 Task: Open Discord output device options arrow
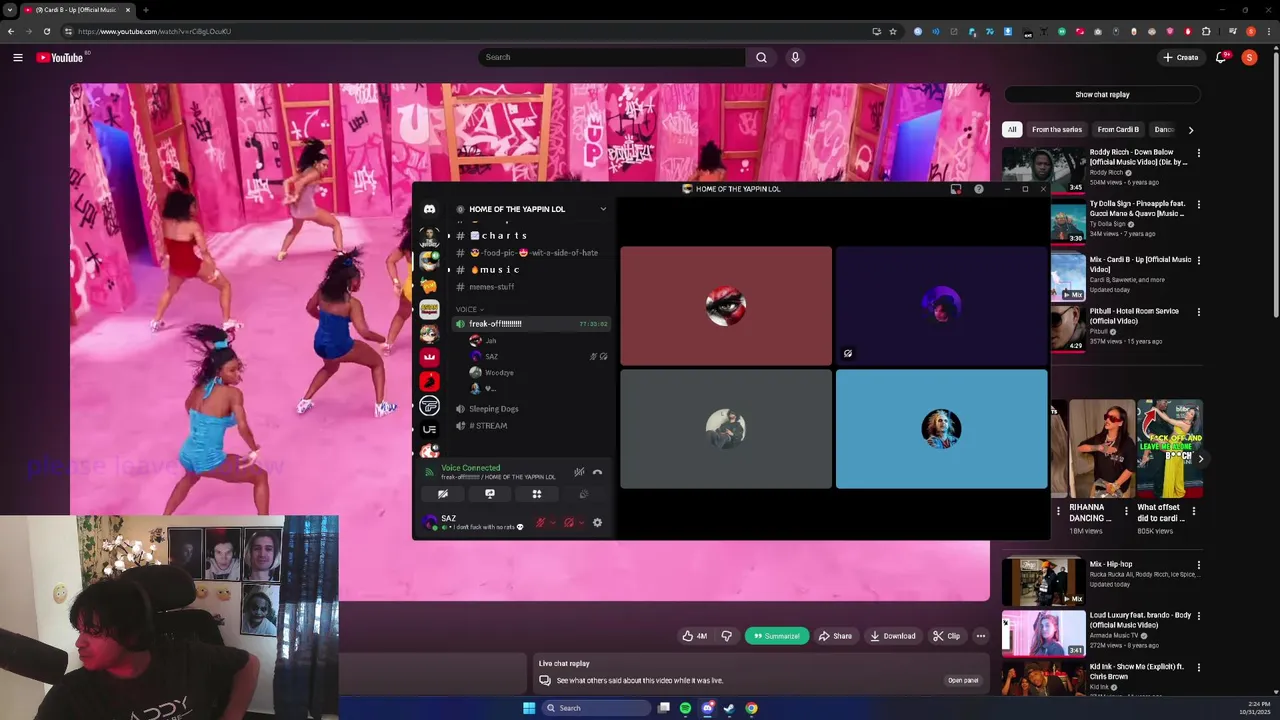(581, 522)
